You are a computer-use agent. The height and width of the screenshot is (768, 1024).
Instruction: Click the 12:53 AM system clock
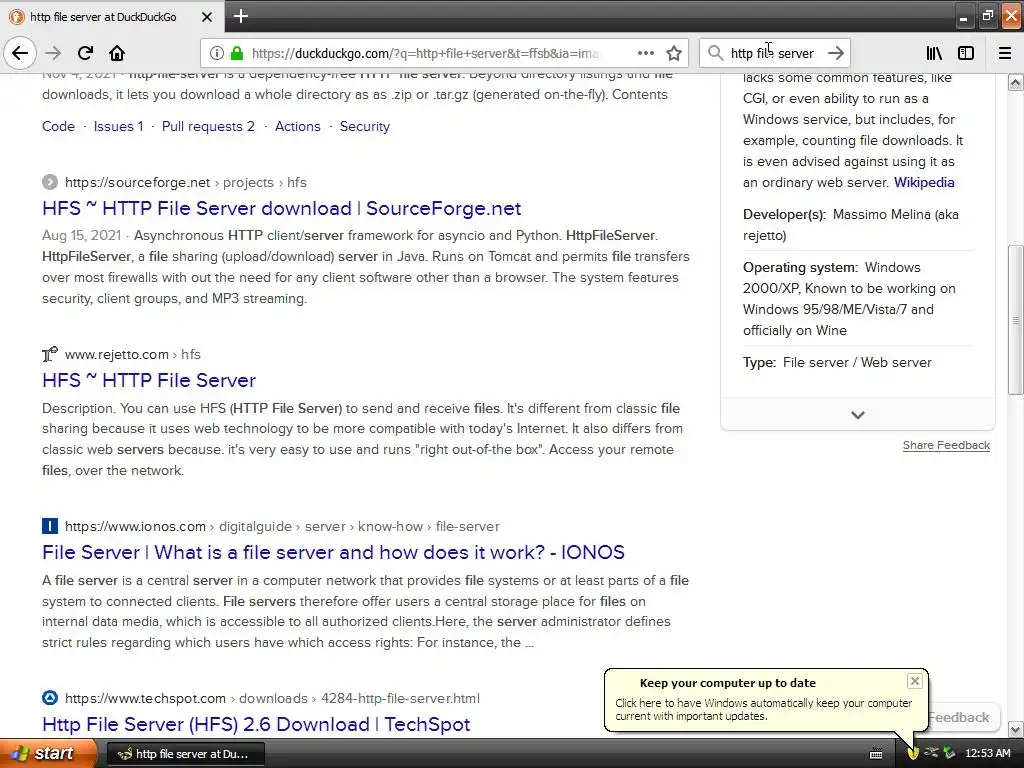point(987,754)
